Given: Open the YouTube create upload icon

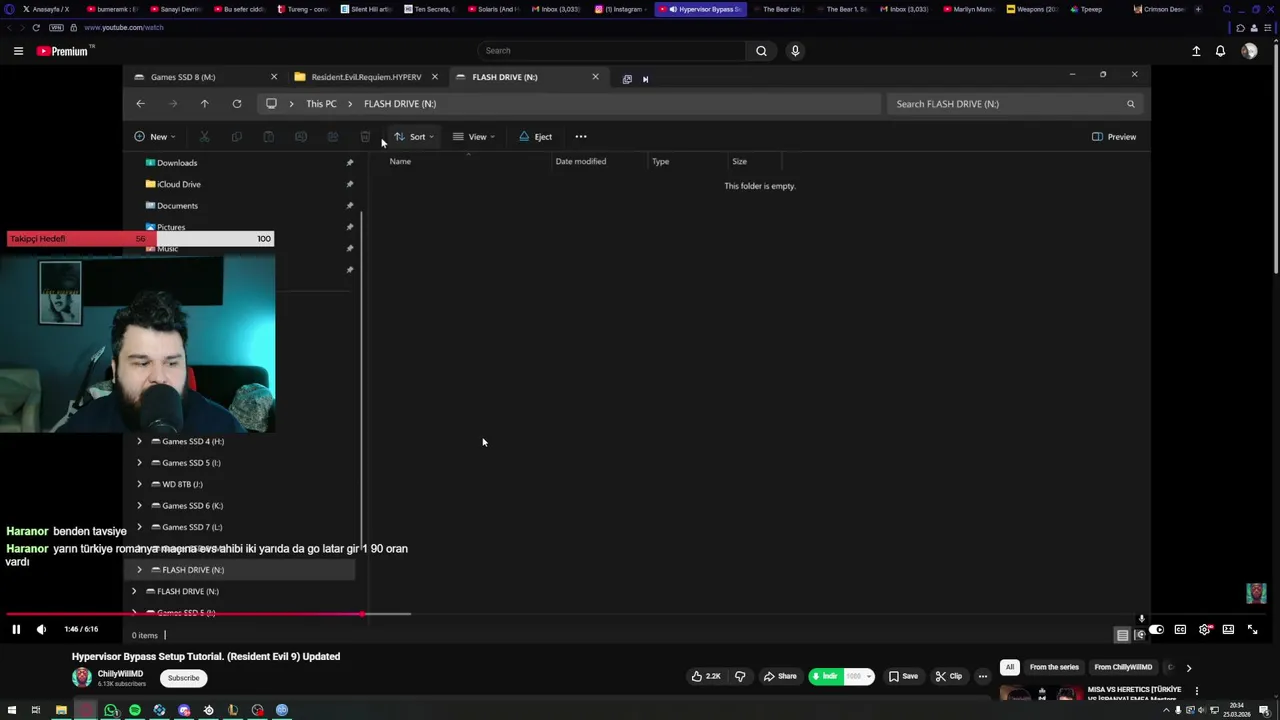Looking at the screenshot, I should click(x=1196, y=51).
